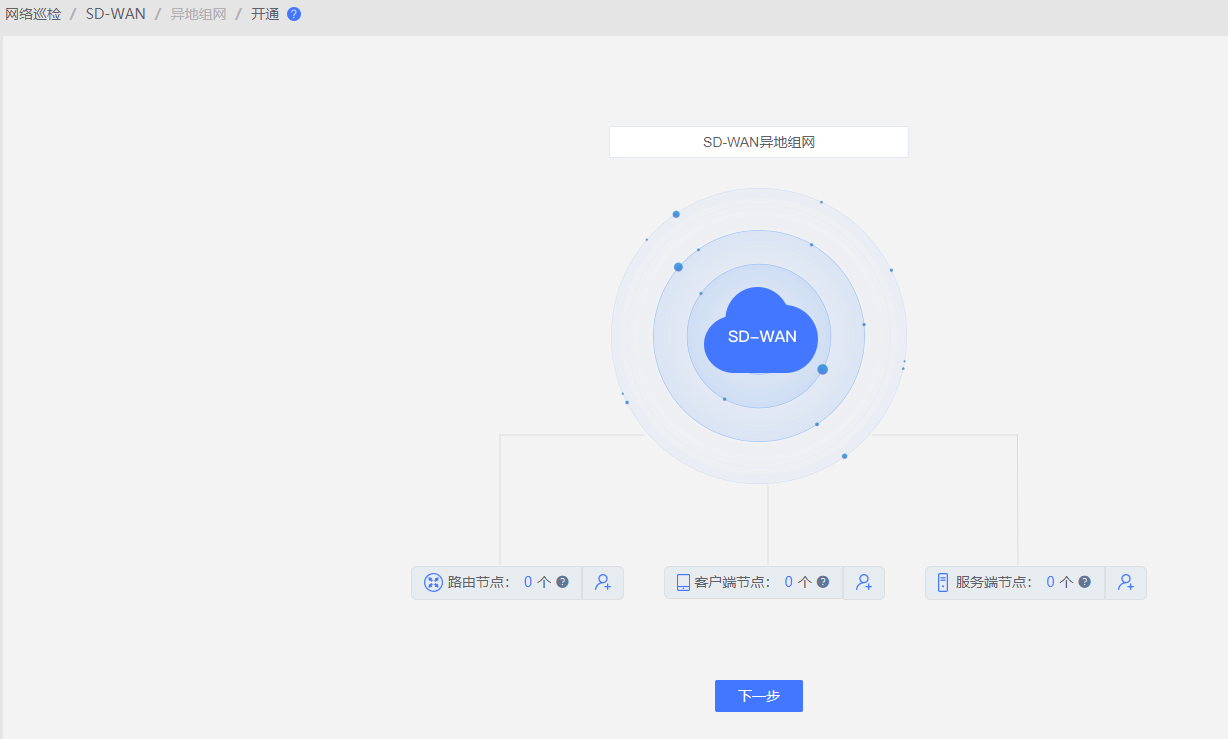Click the 客户端节点 tablet icon
1228x739 pixels.
(684, 582)
